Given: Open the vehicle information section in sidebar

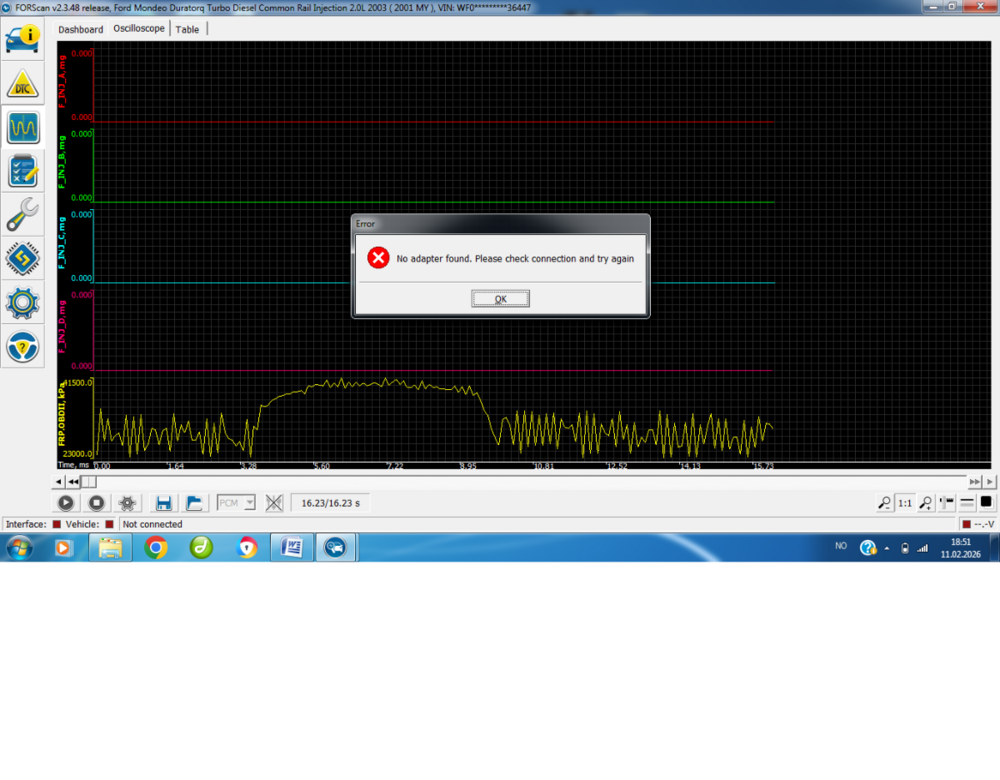Looking at the screenshot, I should pyautogui.click(x=22, y=38).
